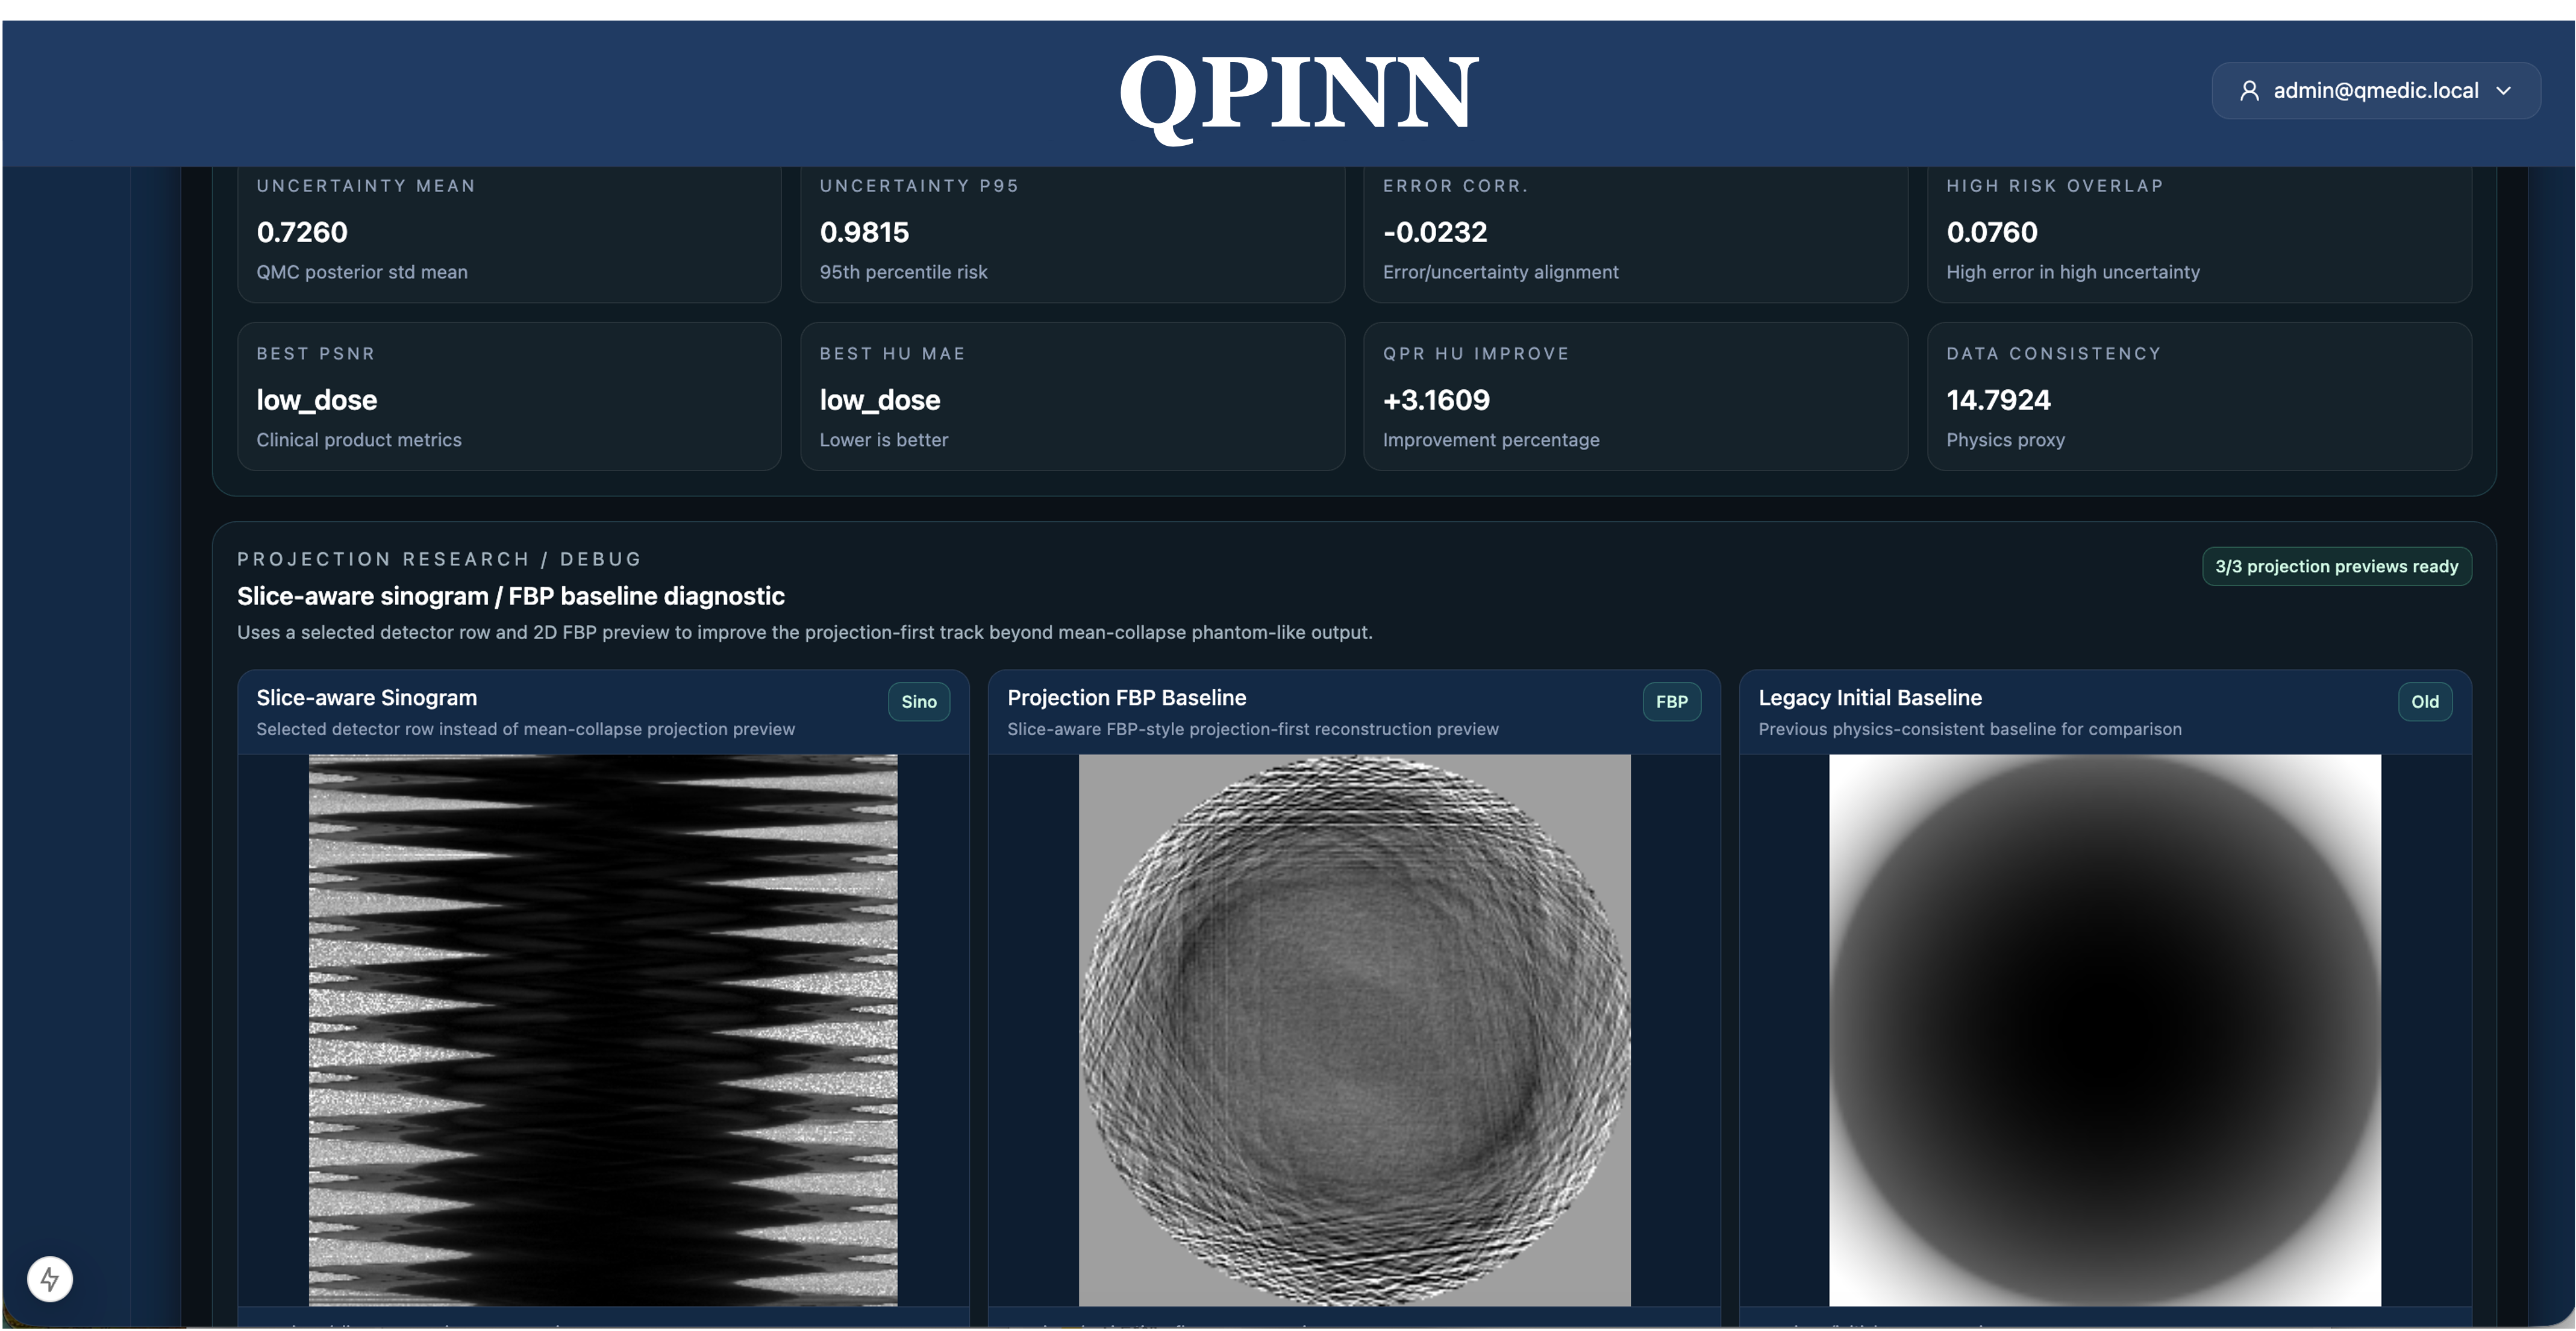Screen dimensions: 2576x1331
Task: Click the 'QMC posterior std mean' caption
Action: pos(362,272)
